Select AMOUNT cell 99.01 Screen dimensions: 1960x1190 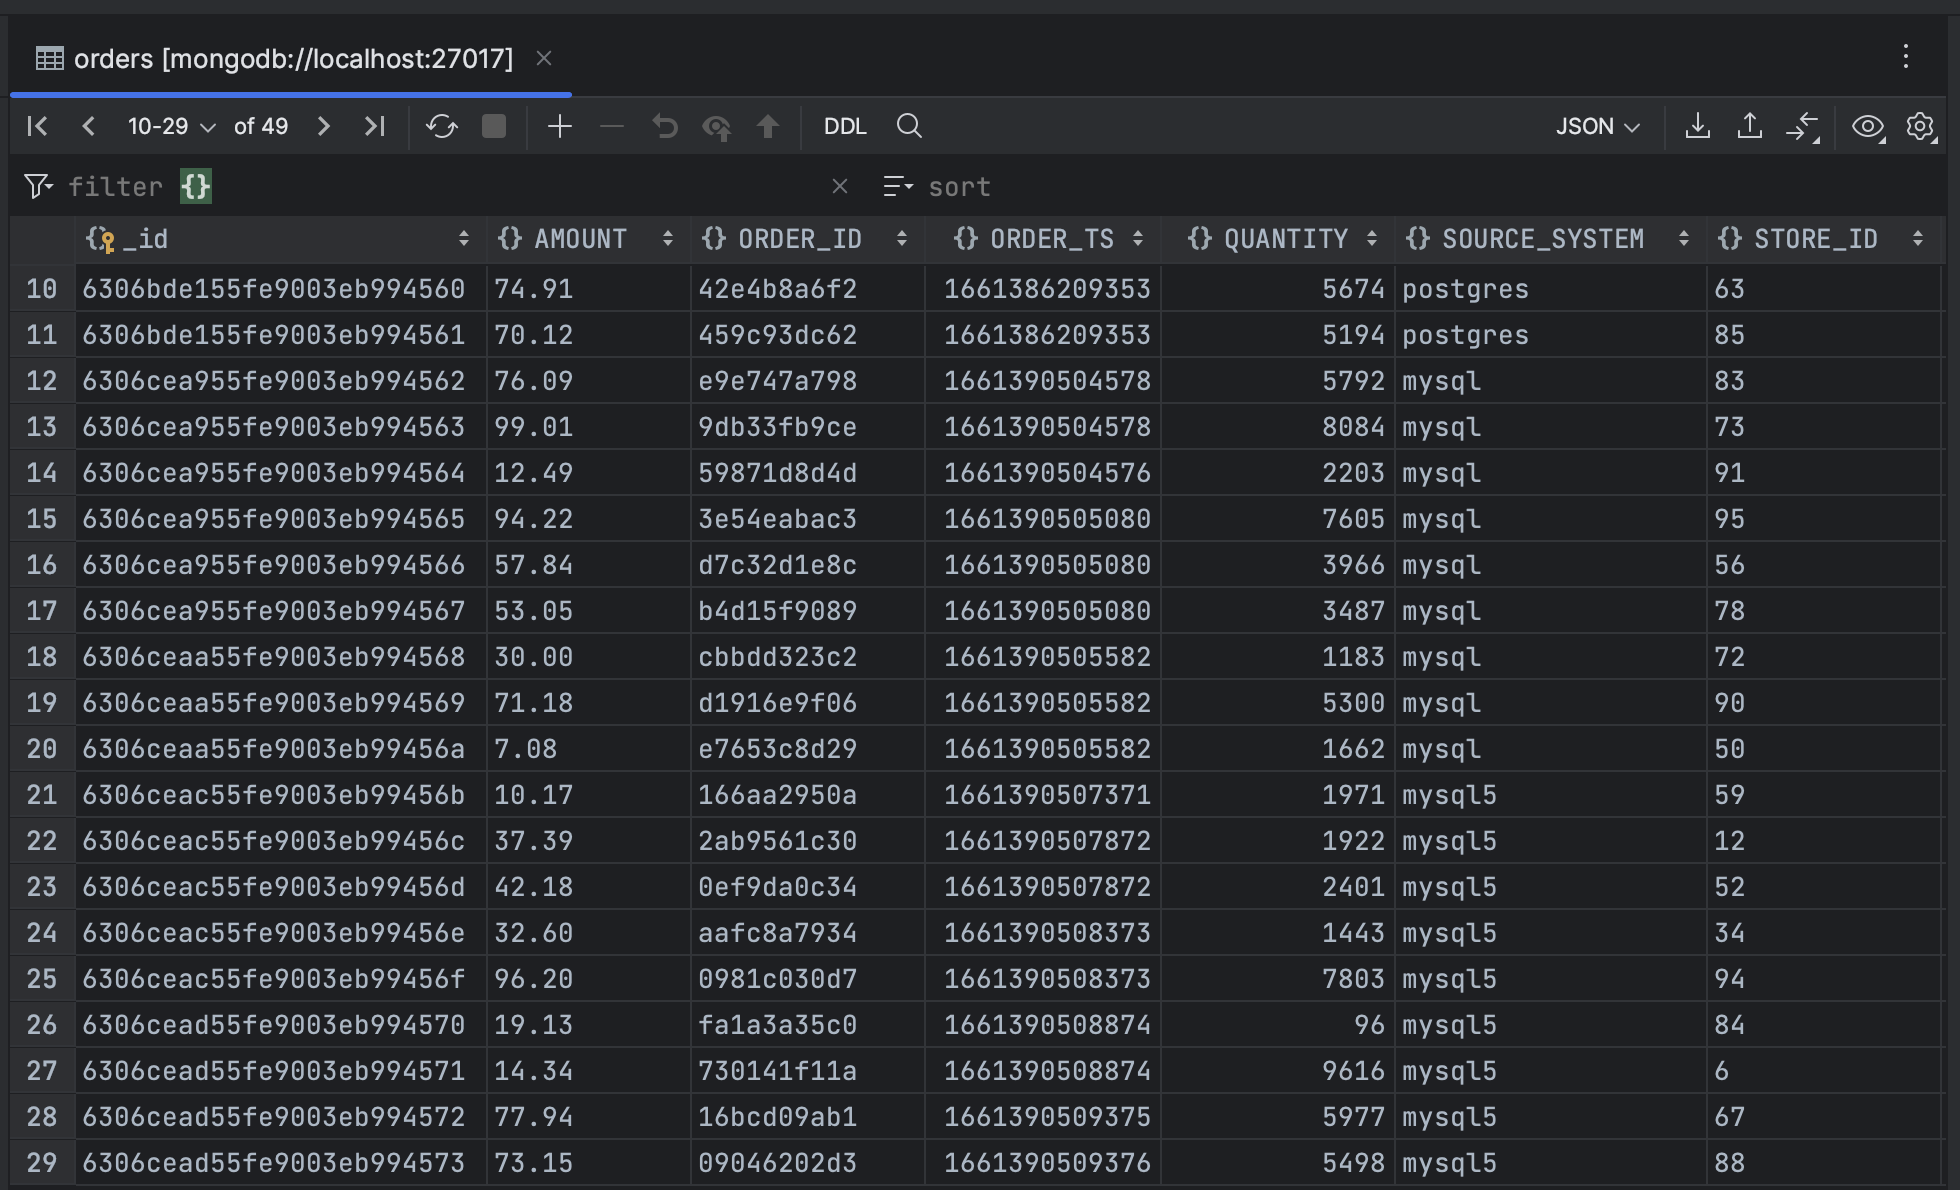click(x=588, y=427)
